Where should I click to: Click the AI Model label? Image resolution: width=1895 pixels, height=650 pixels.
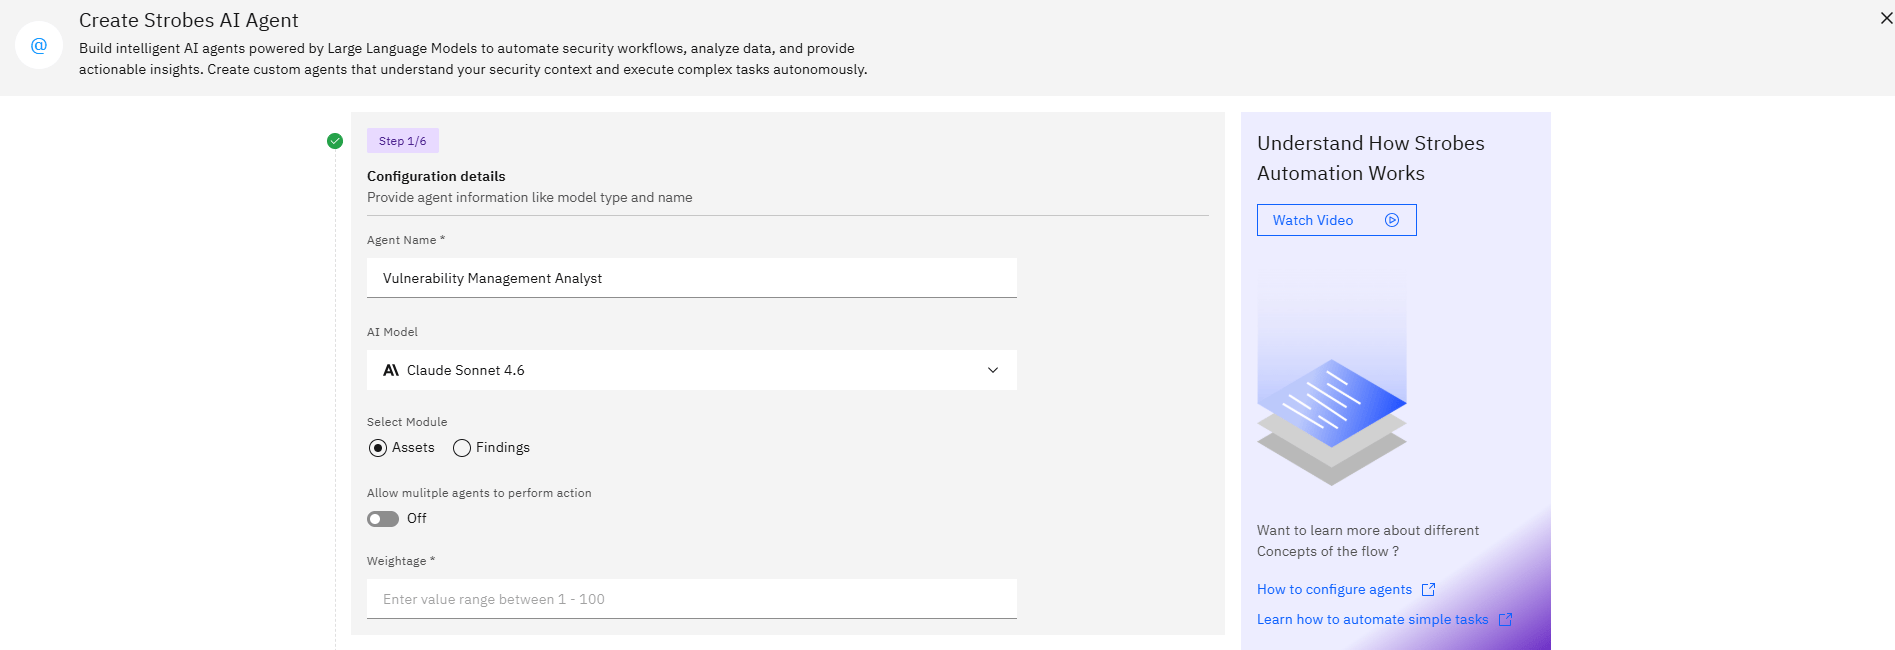[x=392, y=332]
